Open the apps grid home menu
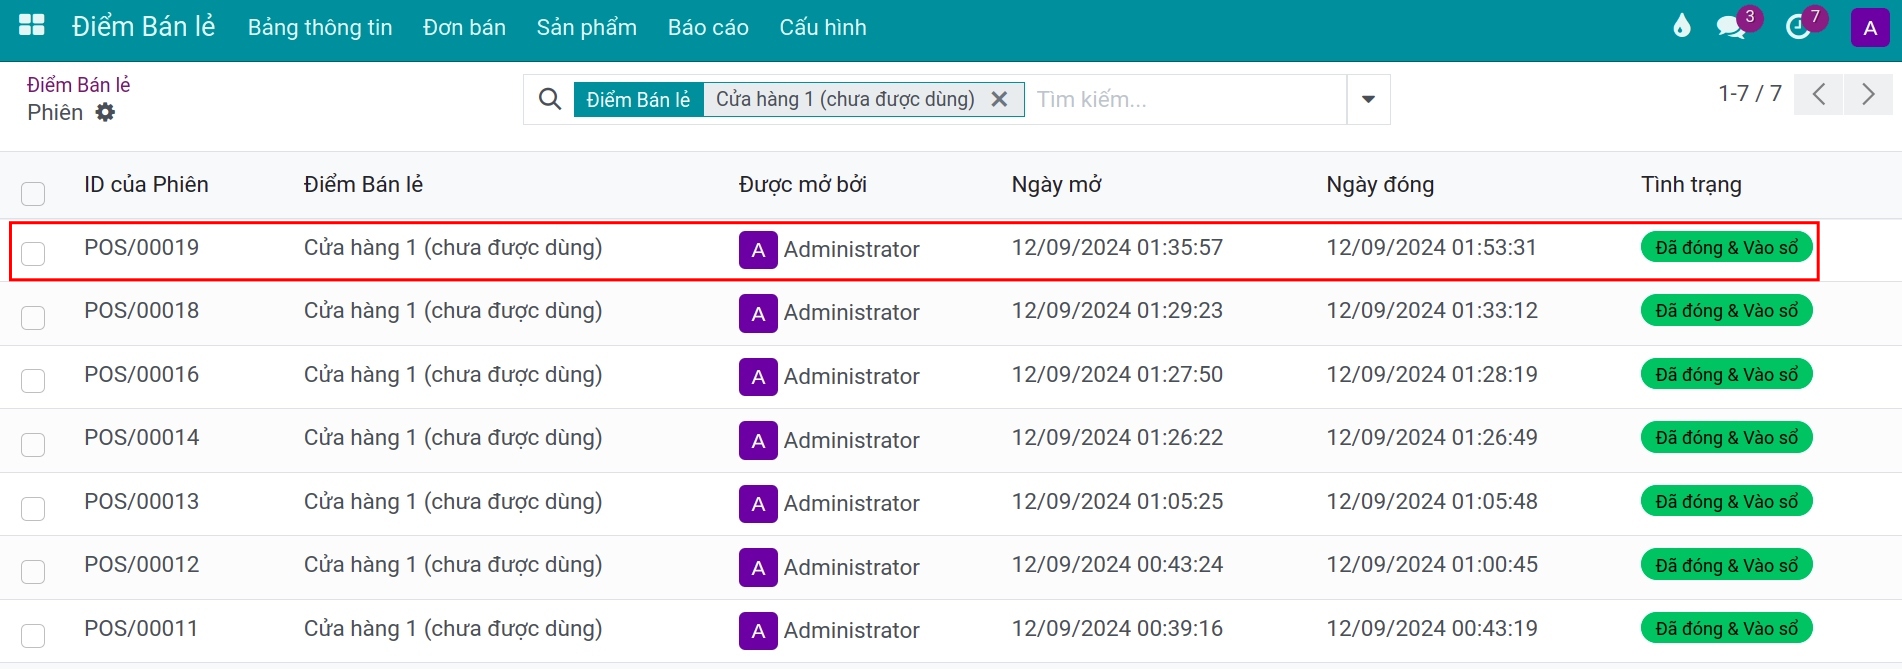This screenshot has height=669, width=1902. [x=32, y=26]
